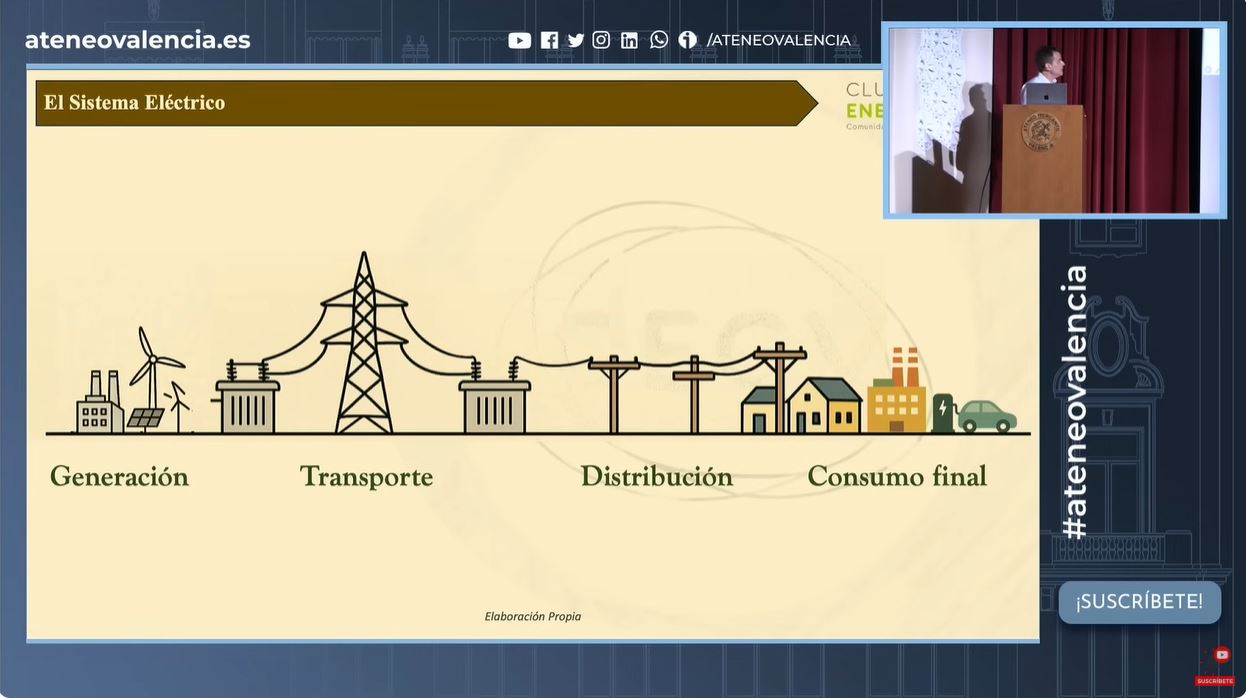Click the speaker camera thumbnail
Screen dimensions: 1246x698
tap(1054, 119)
